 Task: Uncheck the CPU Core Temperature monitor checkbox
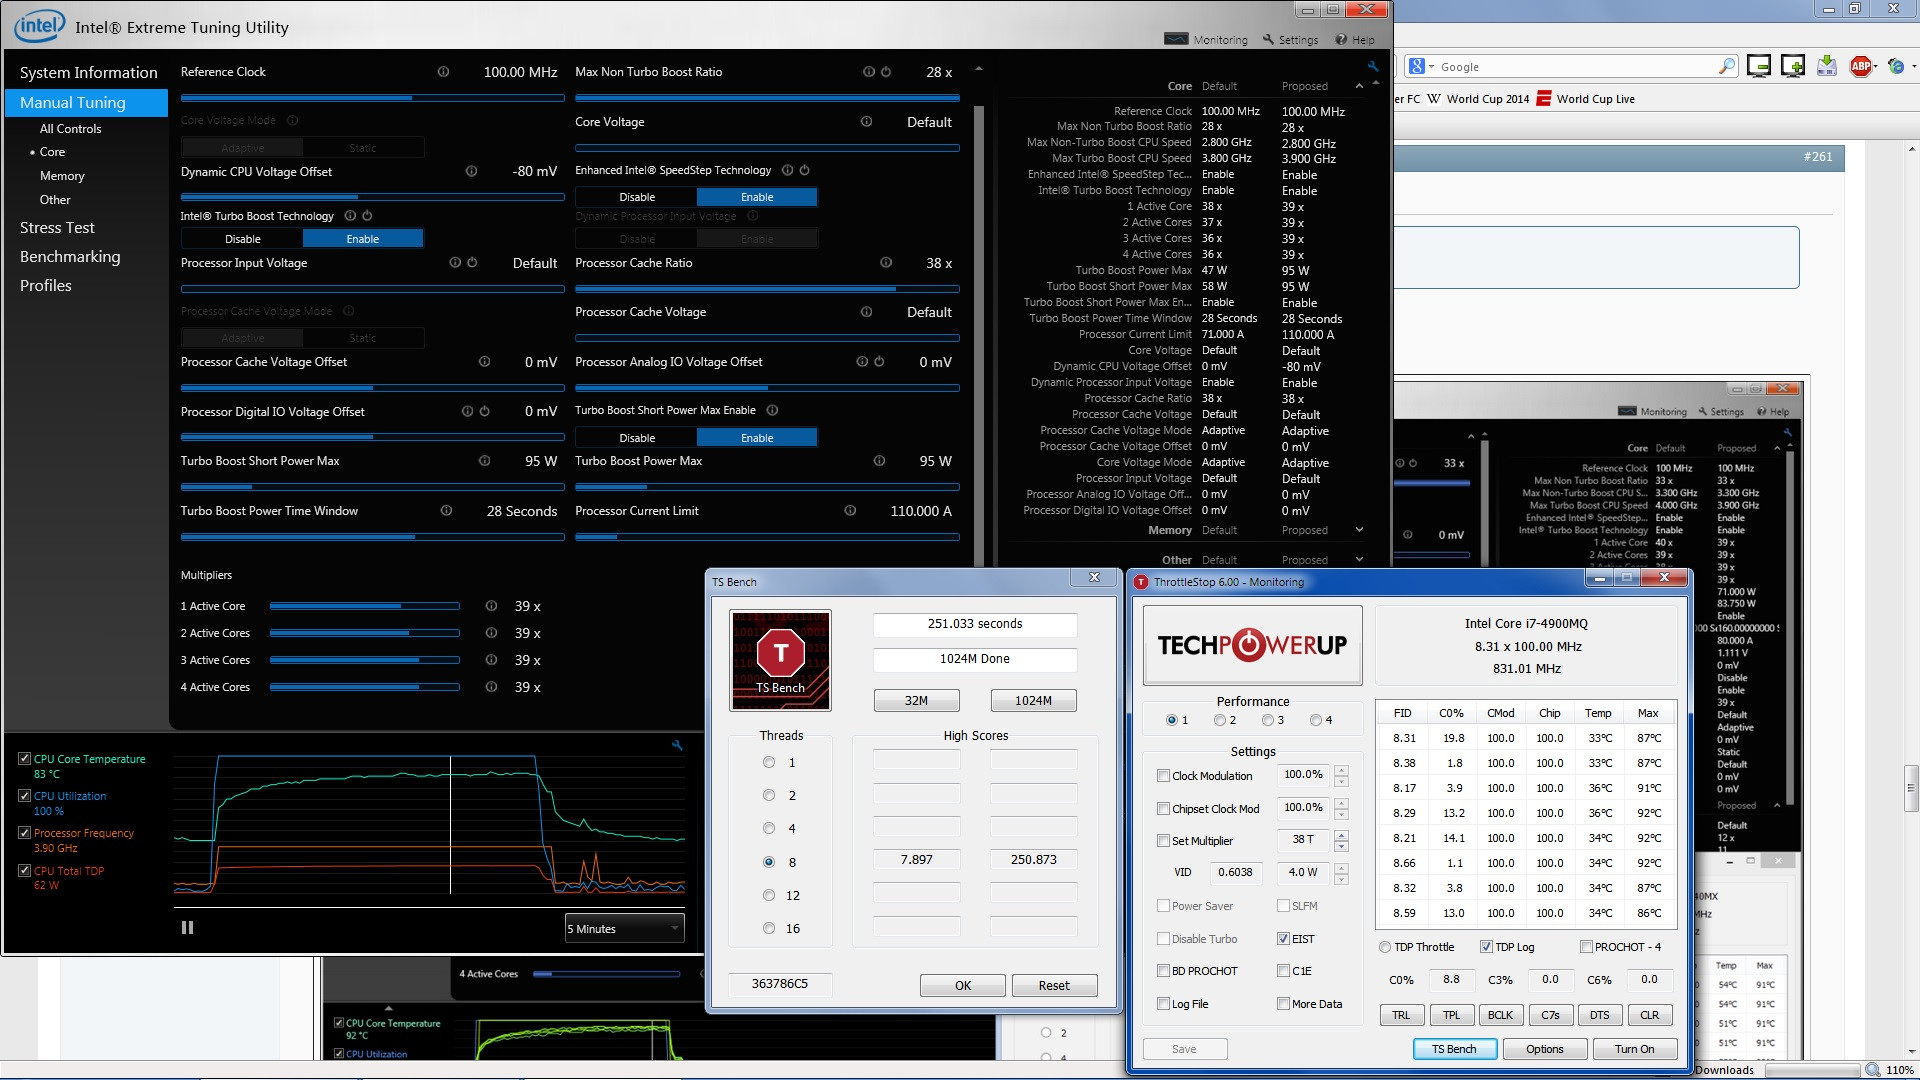click(24, 759)
